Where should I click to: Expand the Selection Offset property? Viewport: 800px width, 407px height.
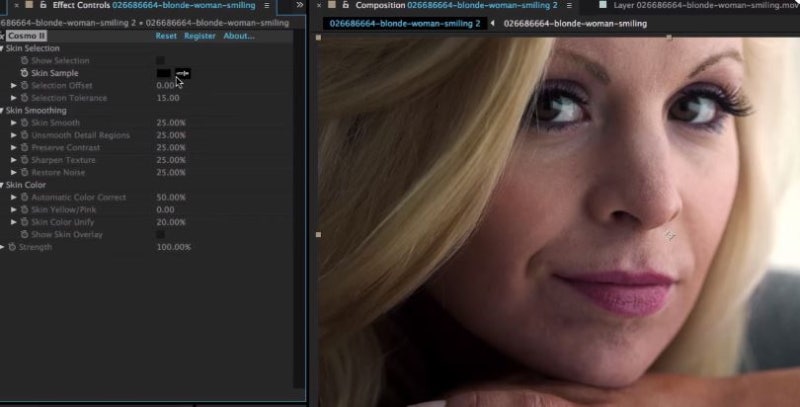pyautogui.click(x=14, y=86)
